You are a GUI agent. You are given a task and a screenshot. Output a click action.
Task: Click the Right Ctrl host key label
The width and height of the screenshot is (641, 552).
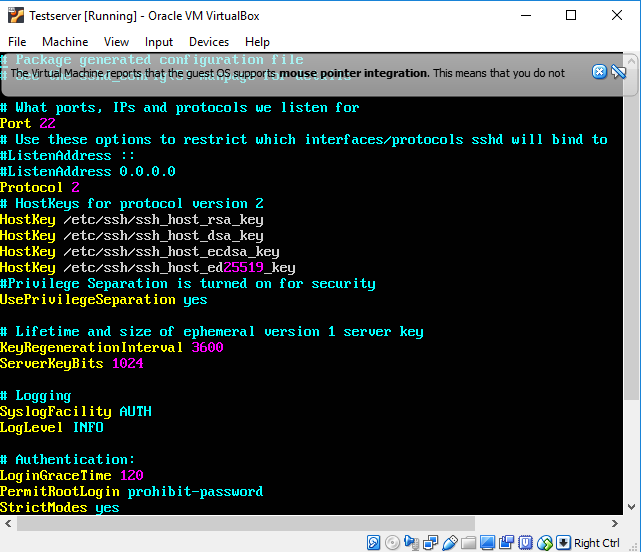point(596,543)
